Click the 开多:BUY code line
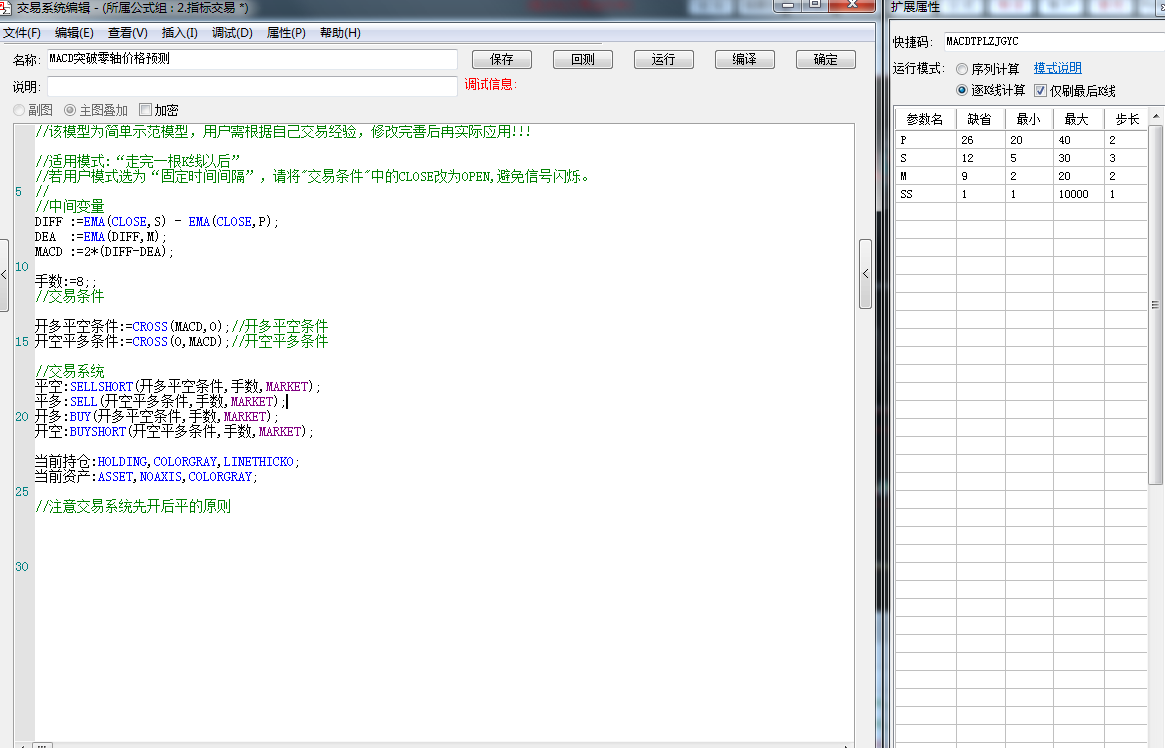The width and height of the screenshot is (1165, 748). click(156, 417)
